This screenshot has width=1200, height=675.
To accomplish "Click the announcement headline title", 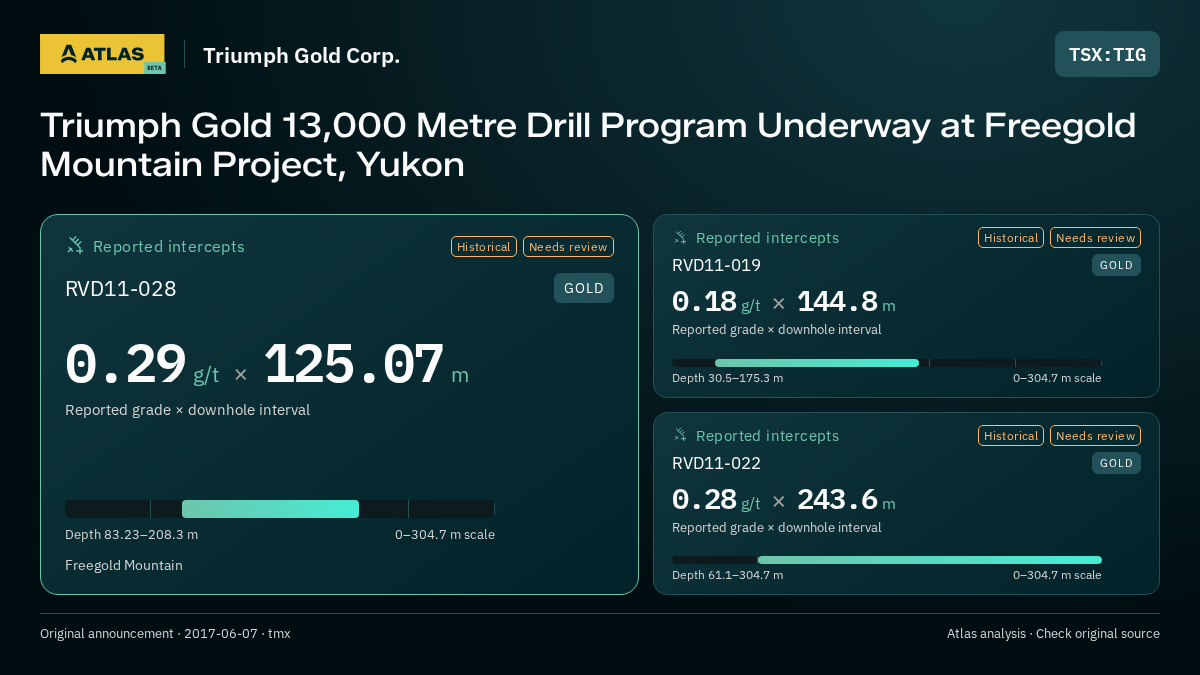I will pos(588,145).
